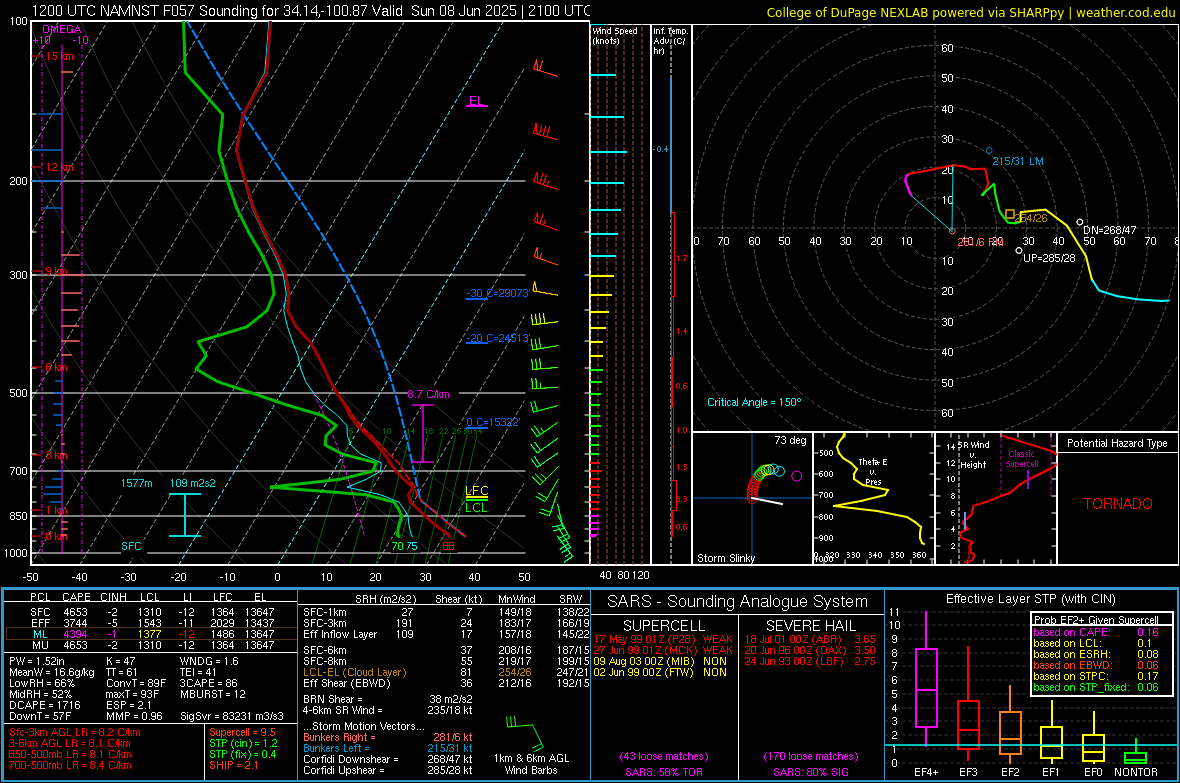1180x783 pixels.
Task: Click the Theta-E v. Pres label
Action: coord(872,471)
